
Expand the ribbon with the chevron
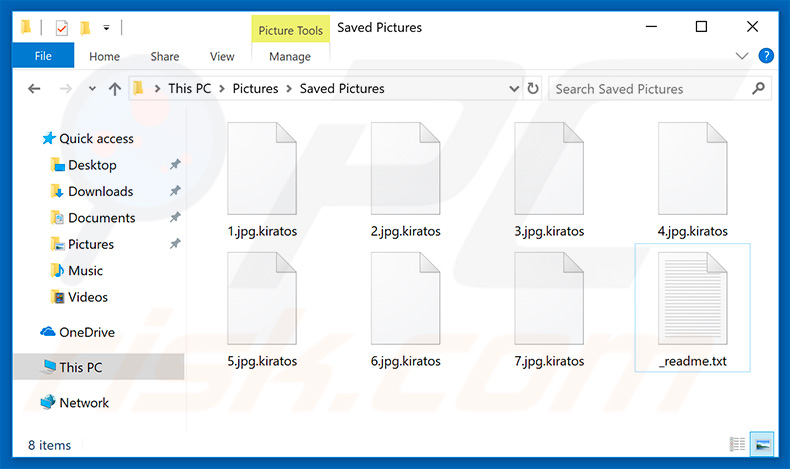click(x=742, y=56)
